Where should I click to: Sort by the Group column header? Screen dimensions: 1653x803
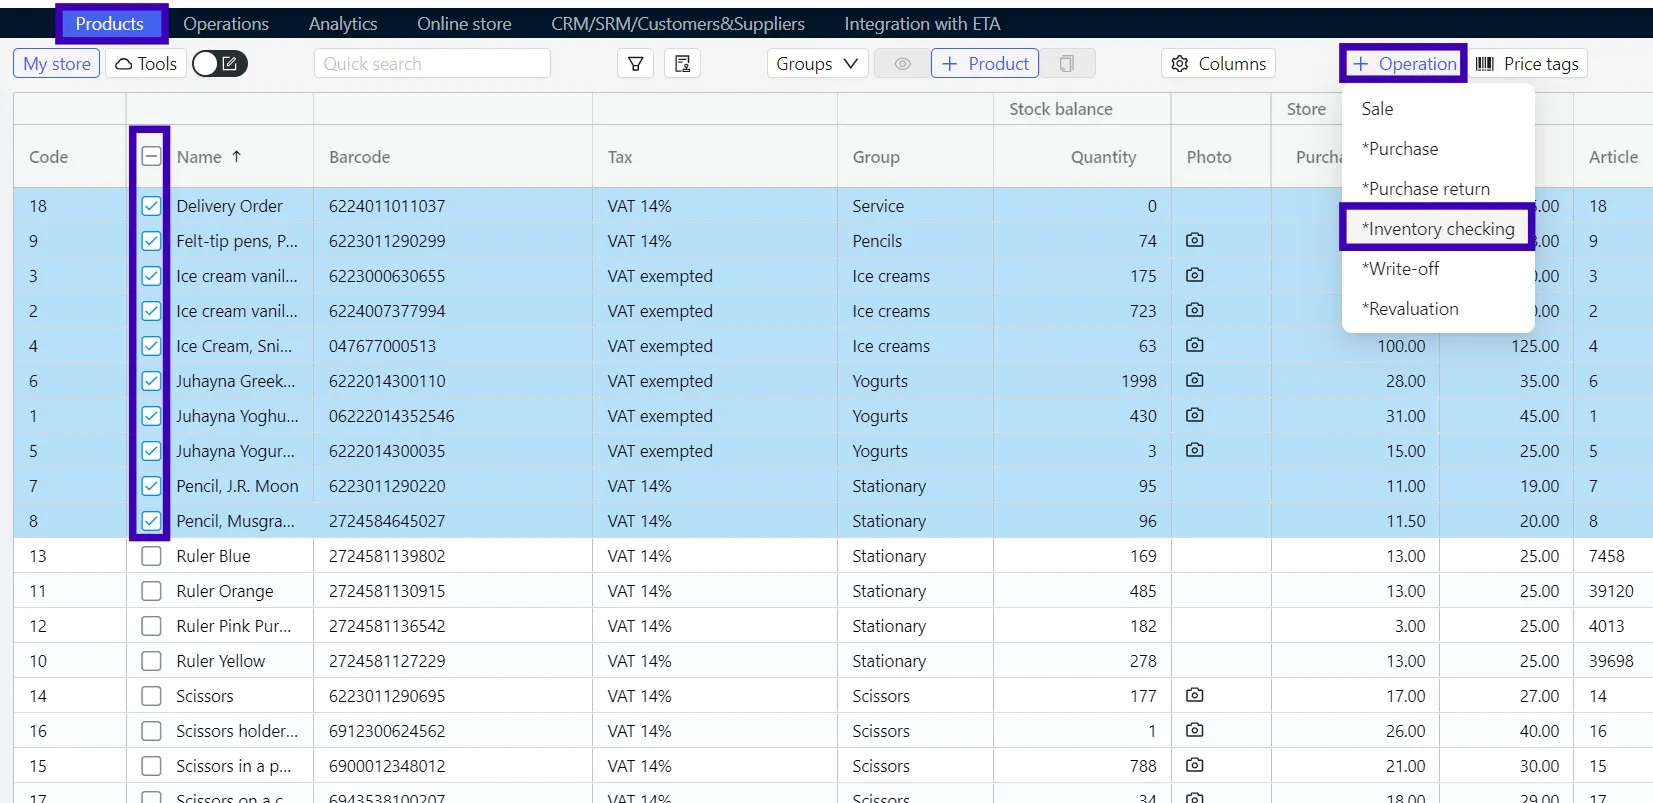click(x=876, y=157)
